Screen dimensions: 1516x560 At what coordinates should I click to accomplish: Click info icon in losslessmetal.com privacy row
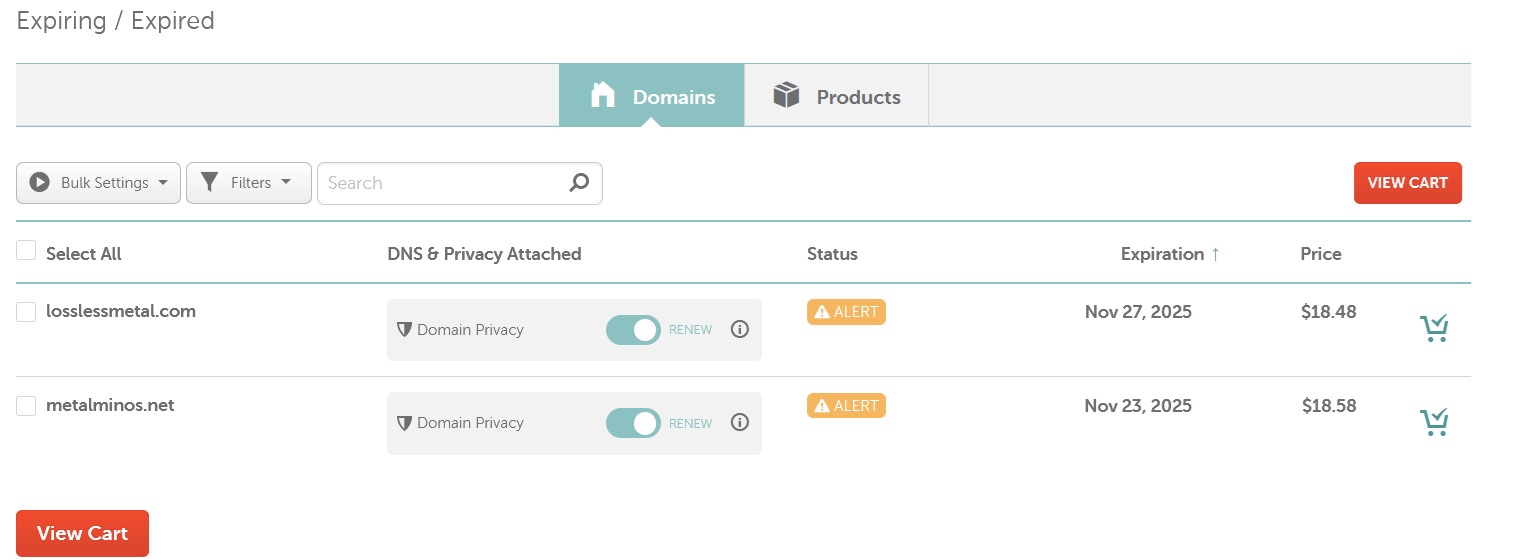(740, 329)
